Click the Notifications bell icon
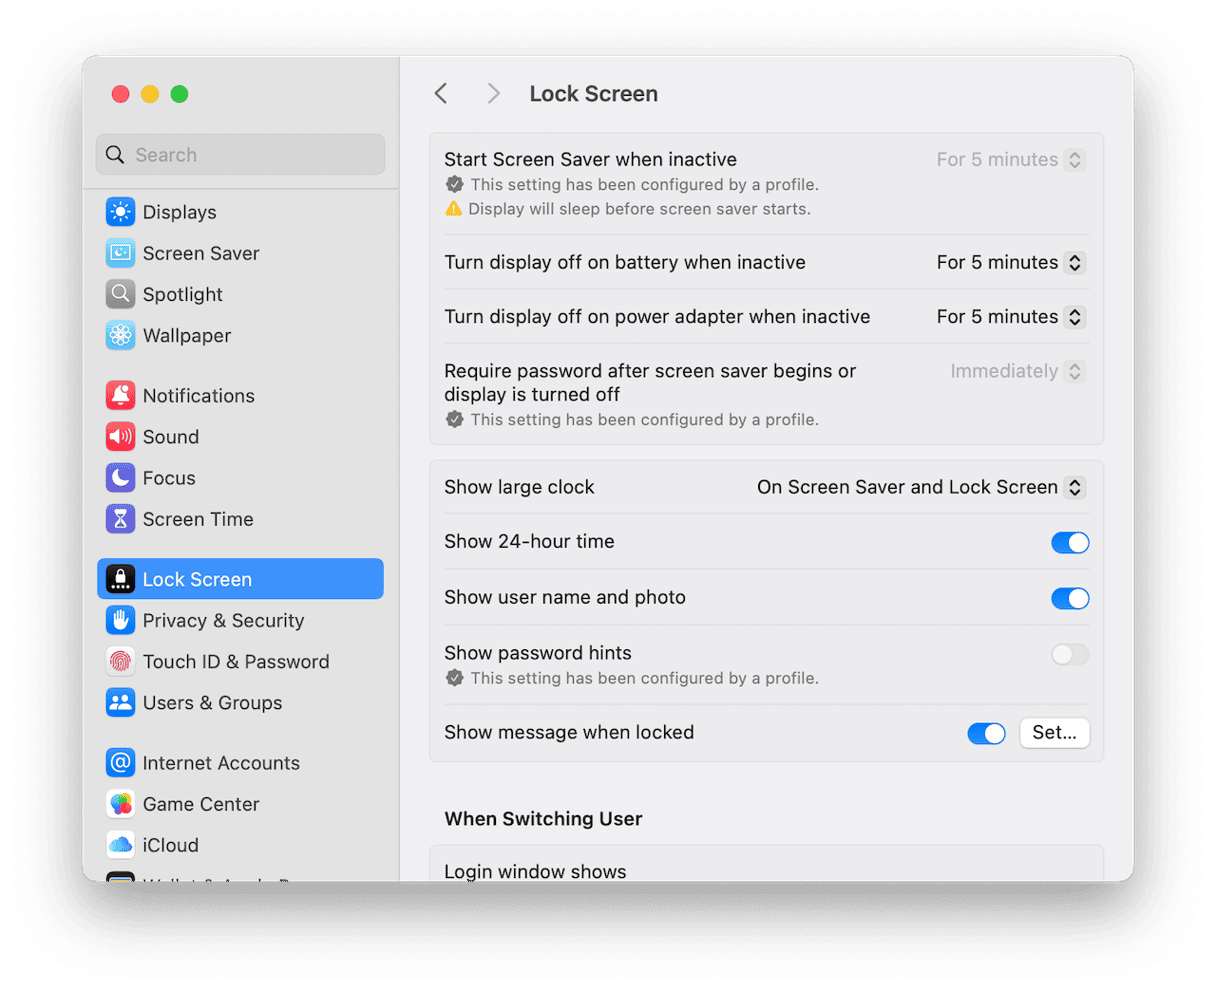Viewport: 1216px width, 990px height. [x=120, y=395]
